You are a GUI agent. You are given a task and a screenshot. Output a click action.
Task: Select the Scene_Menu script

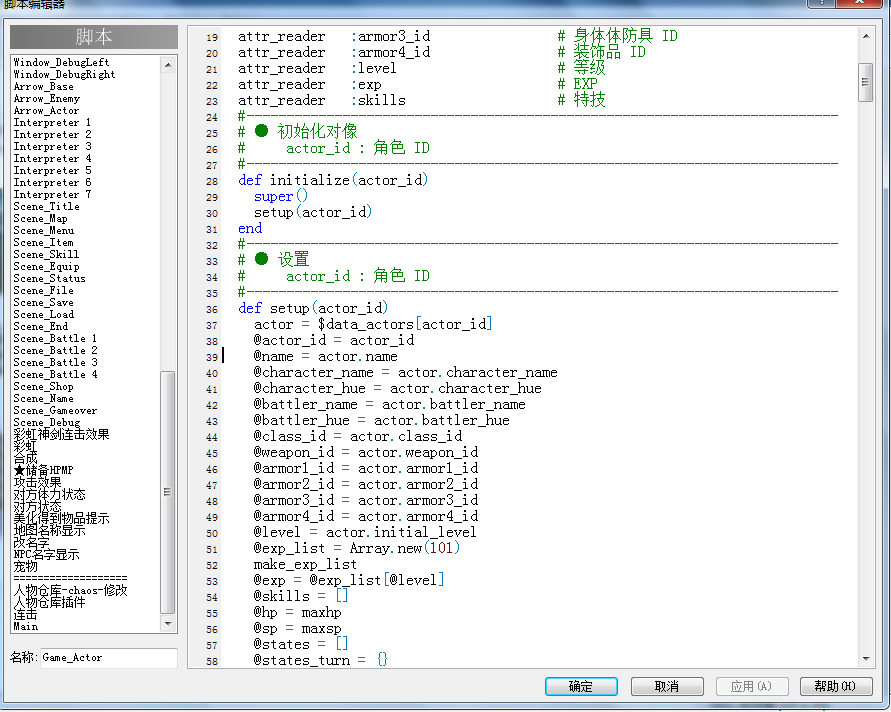(44, 231)
